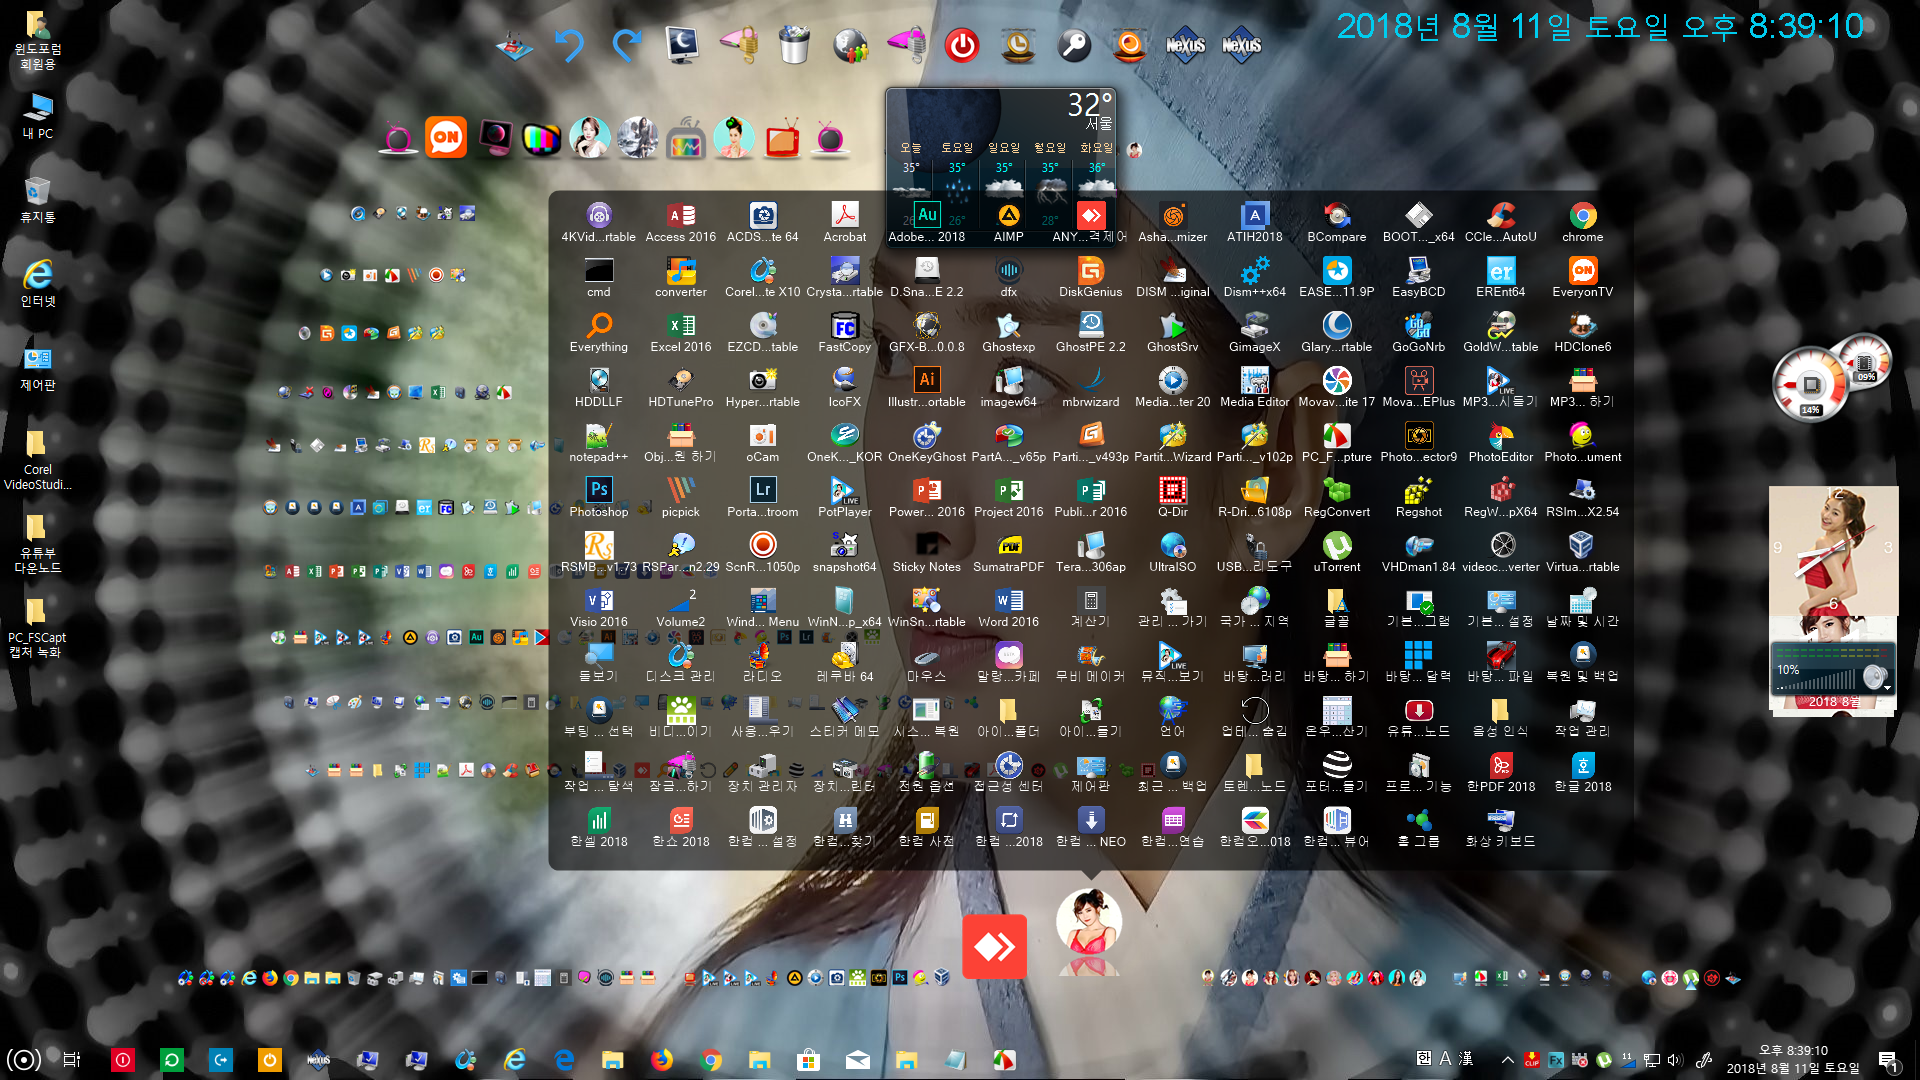Viewport: 1920px width, 1080px height.
Task: Open Excel 2016 shortcut
Action: pyautogui.click(x=681, y=332)
